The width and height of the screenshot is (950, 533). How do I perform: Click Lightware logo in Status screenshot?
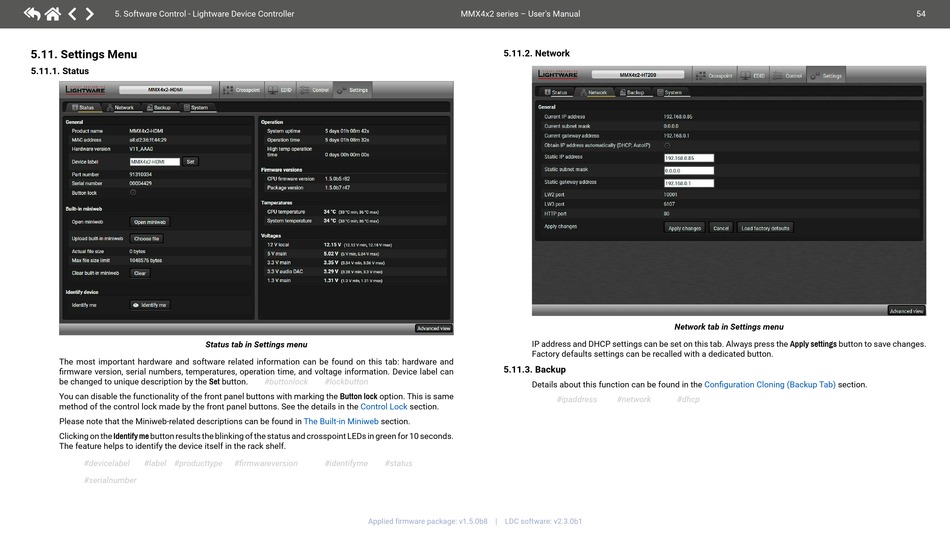pos(85,90)
